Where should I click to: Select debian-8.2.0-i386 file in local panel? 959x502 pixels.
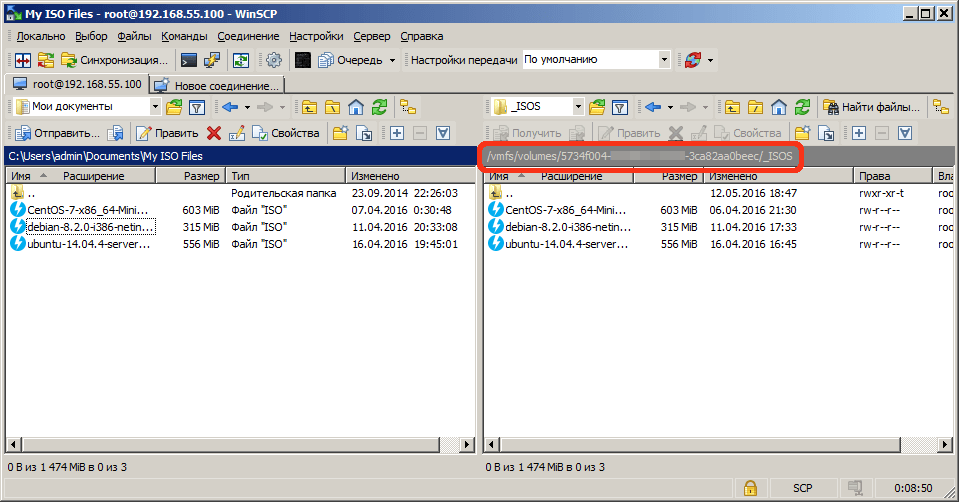coord(83,227)
